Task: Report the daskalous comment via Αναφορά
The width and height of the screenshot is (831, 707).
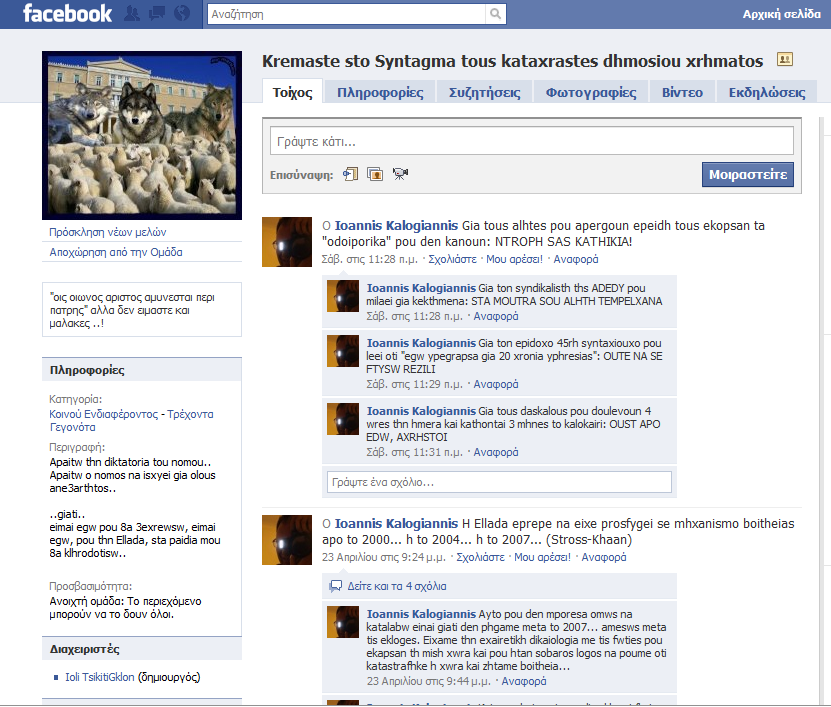Action: (x=496, y=452)
